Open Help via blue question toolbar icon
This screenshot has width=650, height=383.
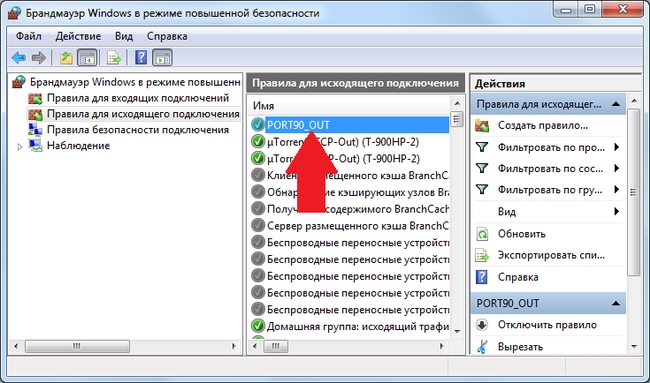pos(141,57)
